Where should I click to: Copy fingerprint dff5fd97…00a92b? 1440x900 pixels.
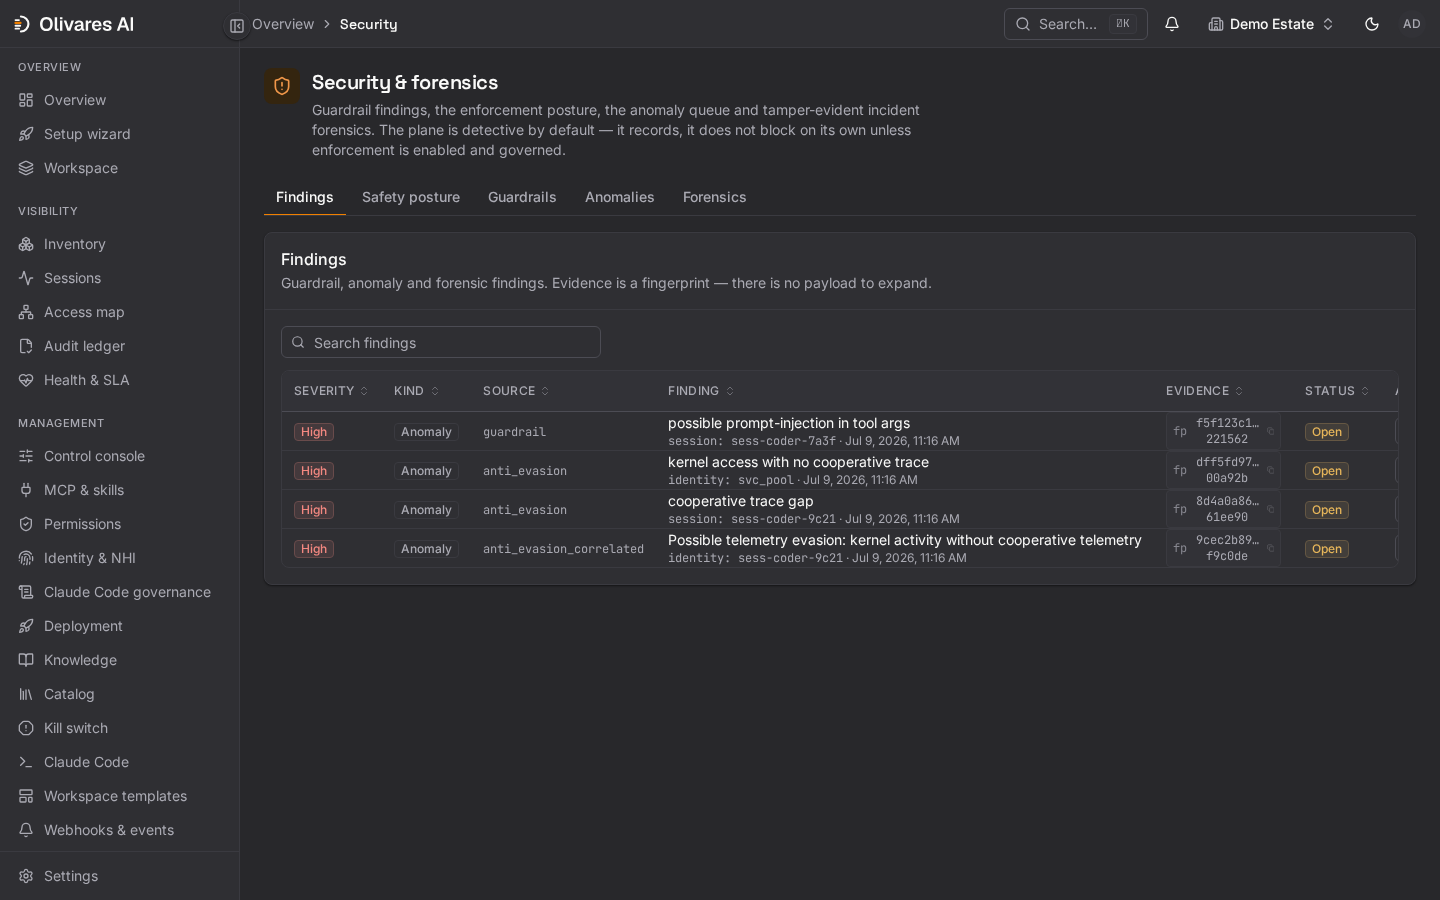1270,470
